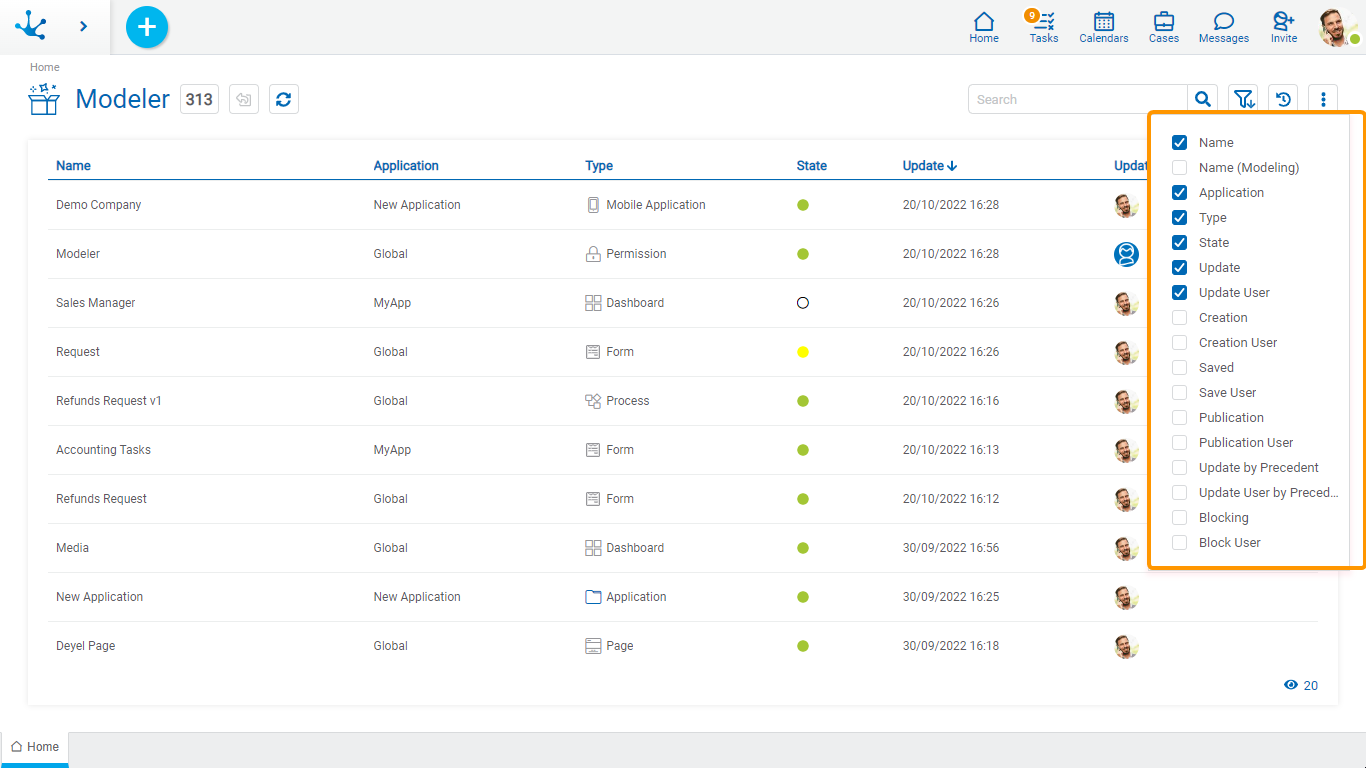Open the search history icon

pyautogui.click(x=1283, y=99)
